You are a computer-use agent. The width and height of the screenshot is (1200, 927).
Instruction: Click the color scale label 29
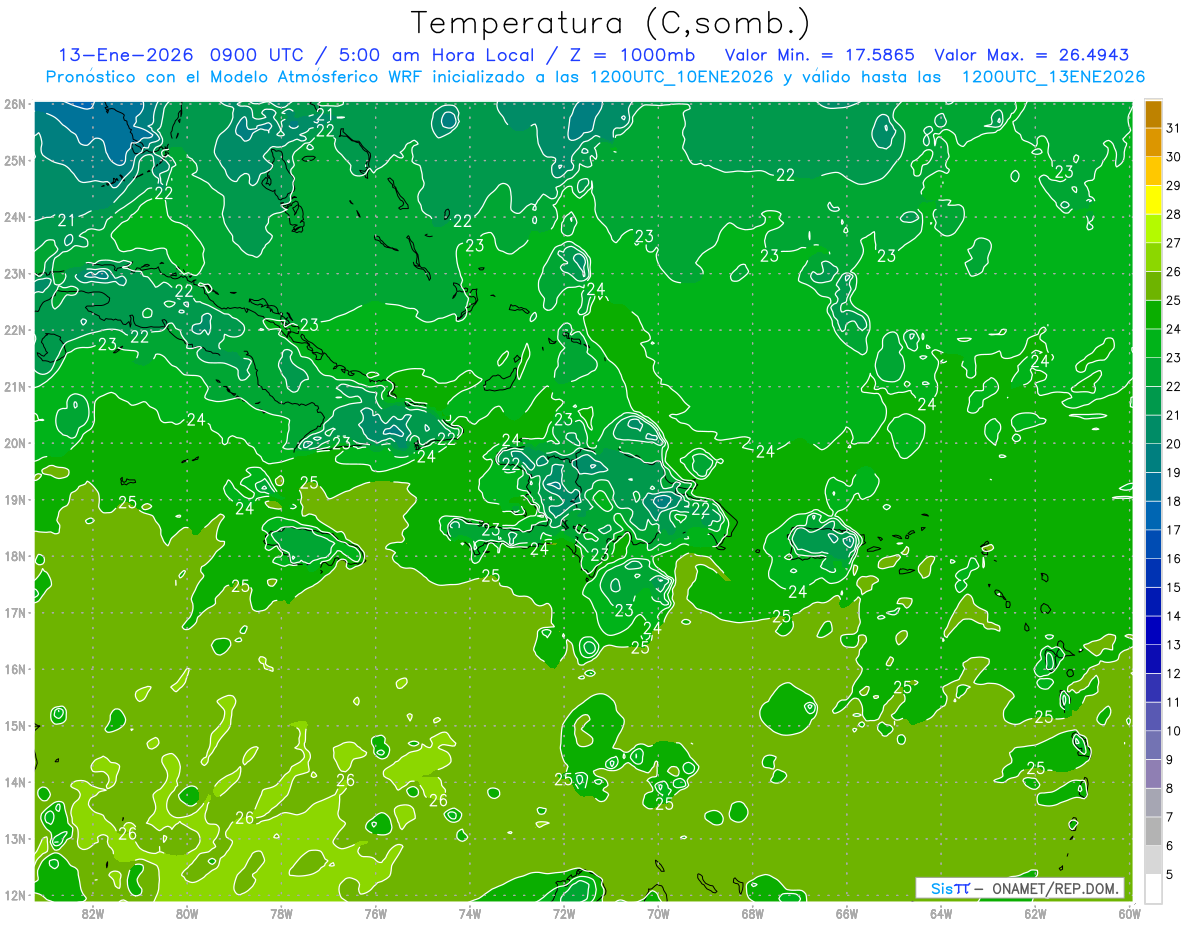click(1173, 186)
